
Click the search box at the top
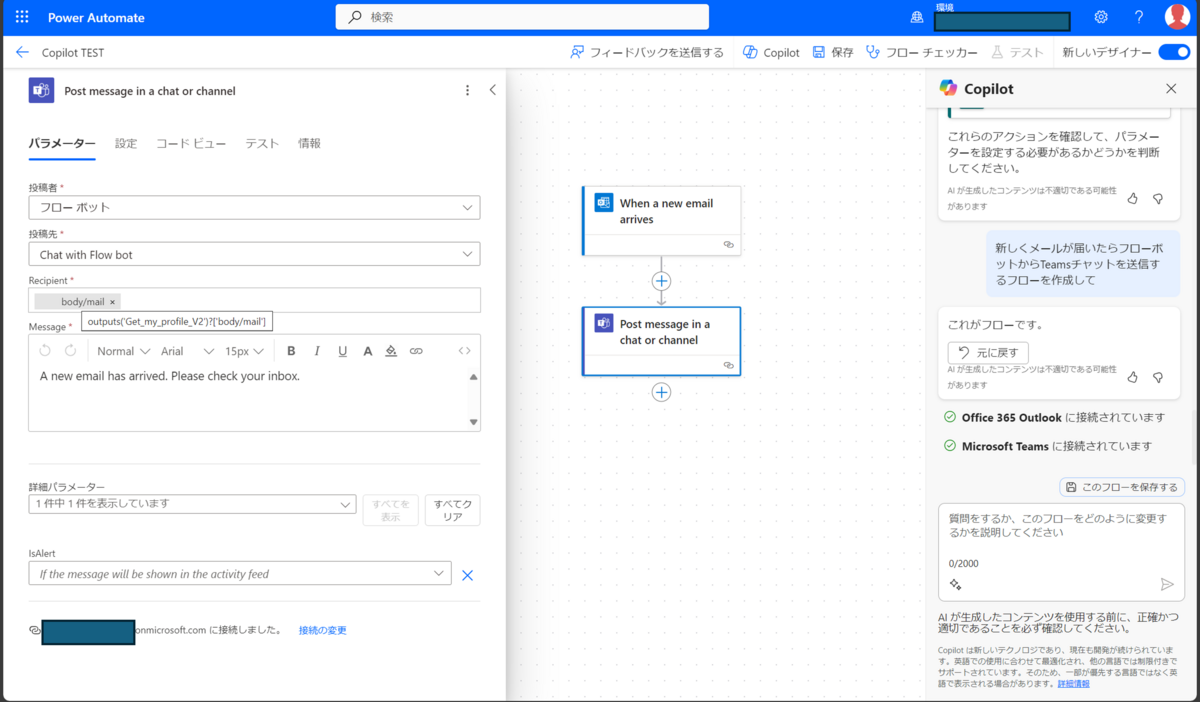(522, 17)
